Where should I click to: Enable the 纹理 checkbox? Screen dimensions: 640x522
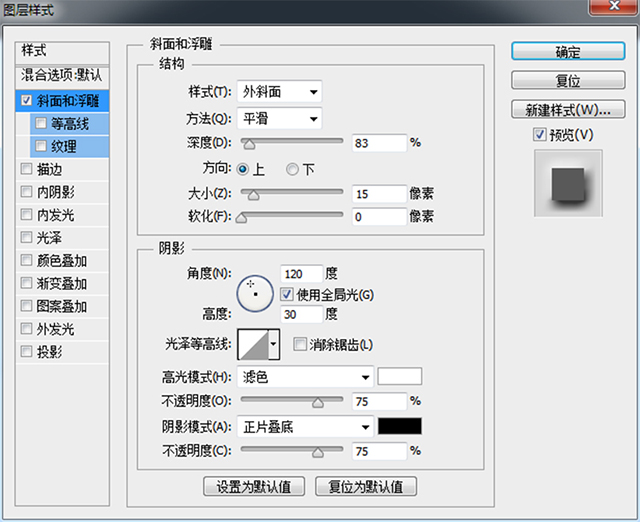(x=41, y=146)
